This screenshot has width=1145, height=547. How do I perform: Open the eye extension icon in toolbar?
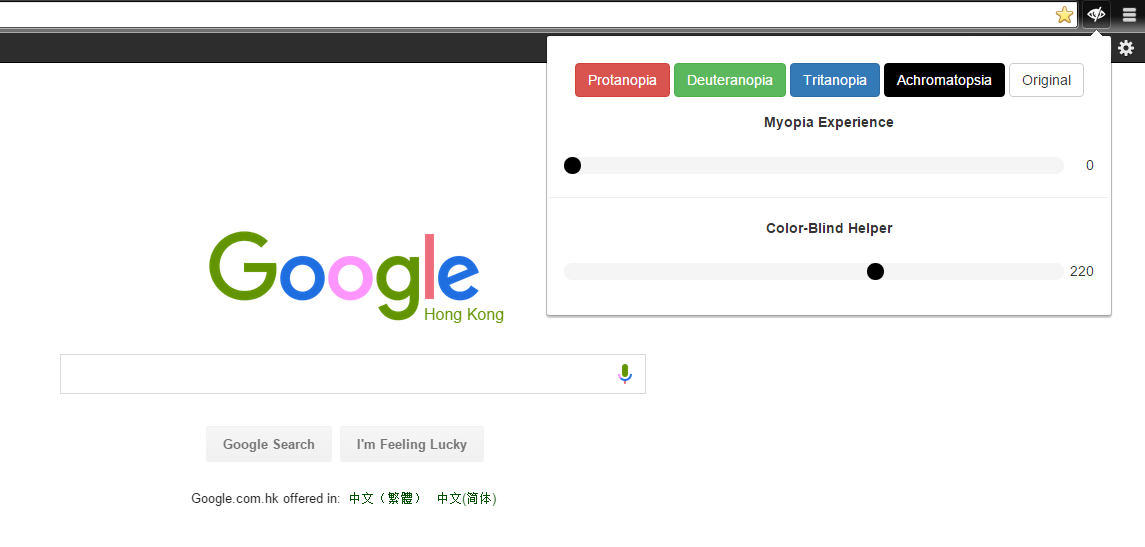1096,14
